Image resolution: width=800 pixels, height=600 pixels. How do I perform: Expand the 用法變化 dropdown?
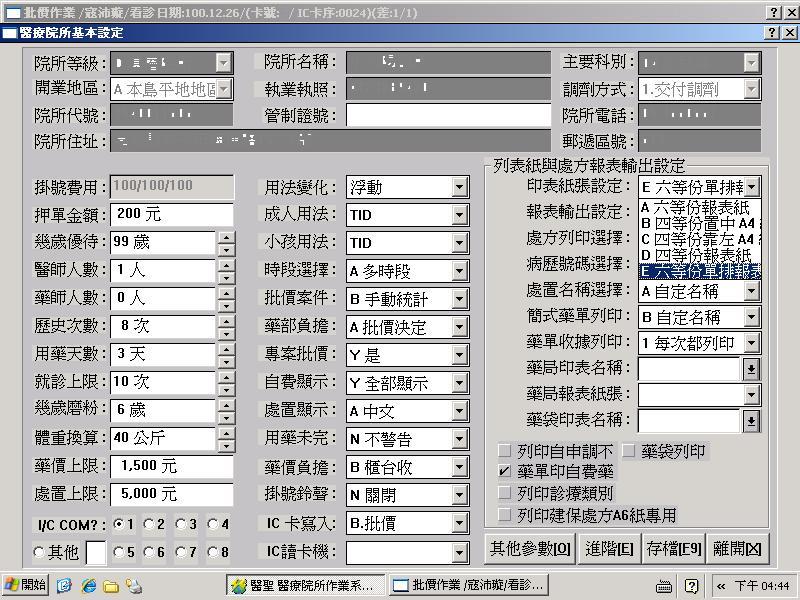click(x=459, y=188)
